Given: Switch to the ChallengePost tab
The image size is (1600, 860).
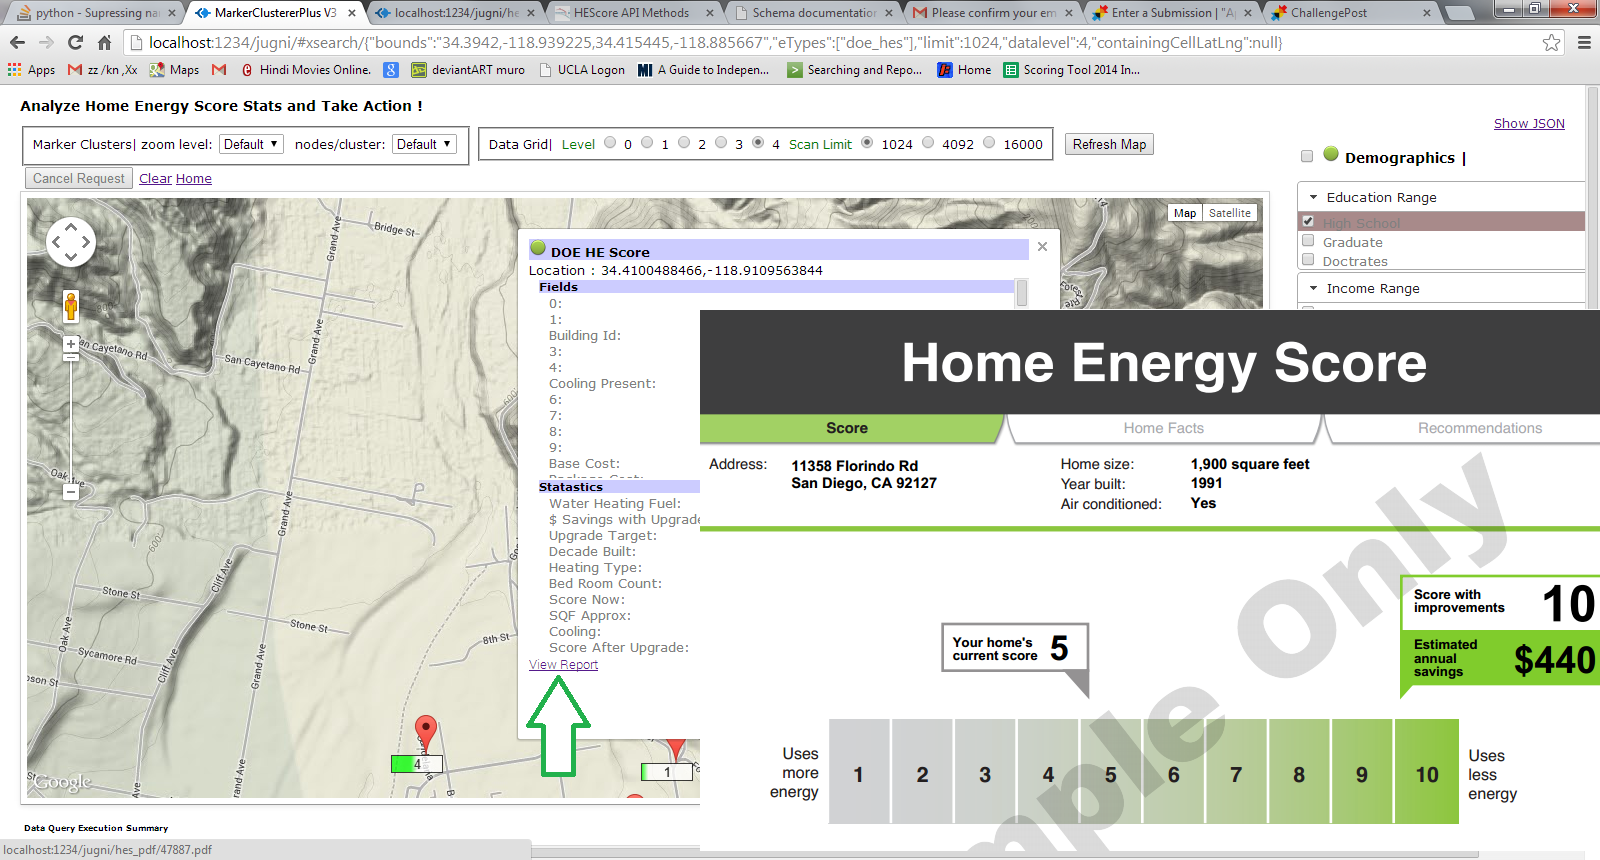Looking at the screenshot, I should [x=1351, y=13].
